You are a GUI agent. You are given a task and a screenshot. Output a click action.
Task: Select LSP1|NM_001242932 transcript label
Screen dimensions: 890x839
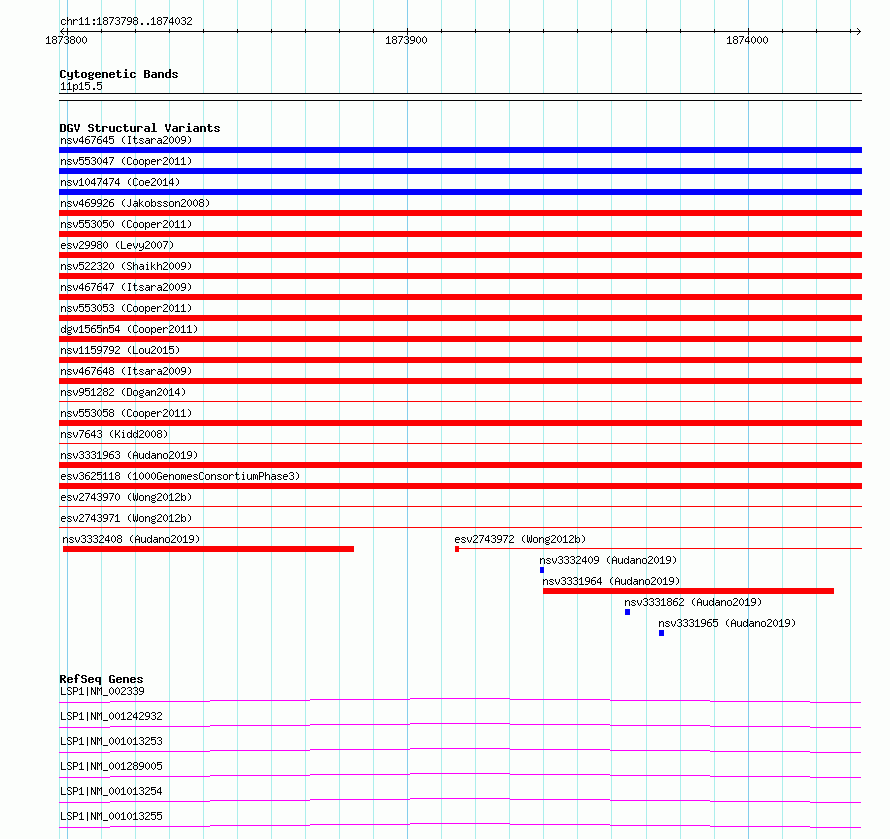point(111,716)
